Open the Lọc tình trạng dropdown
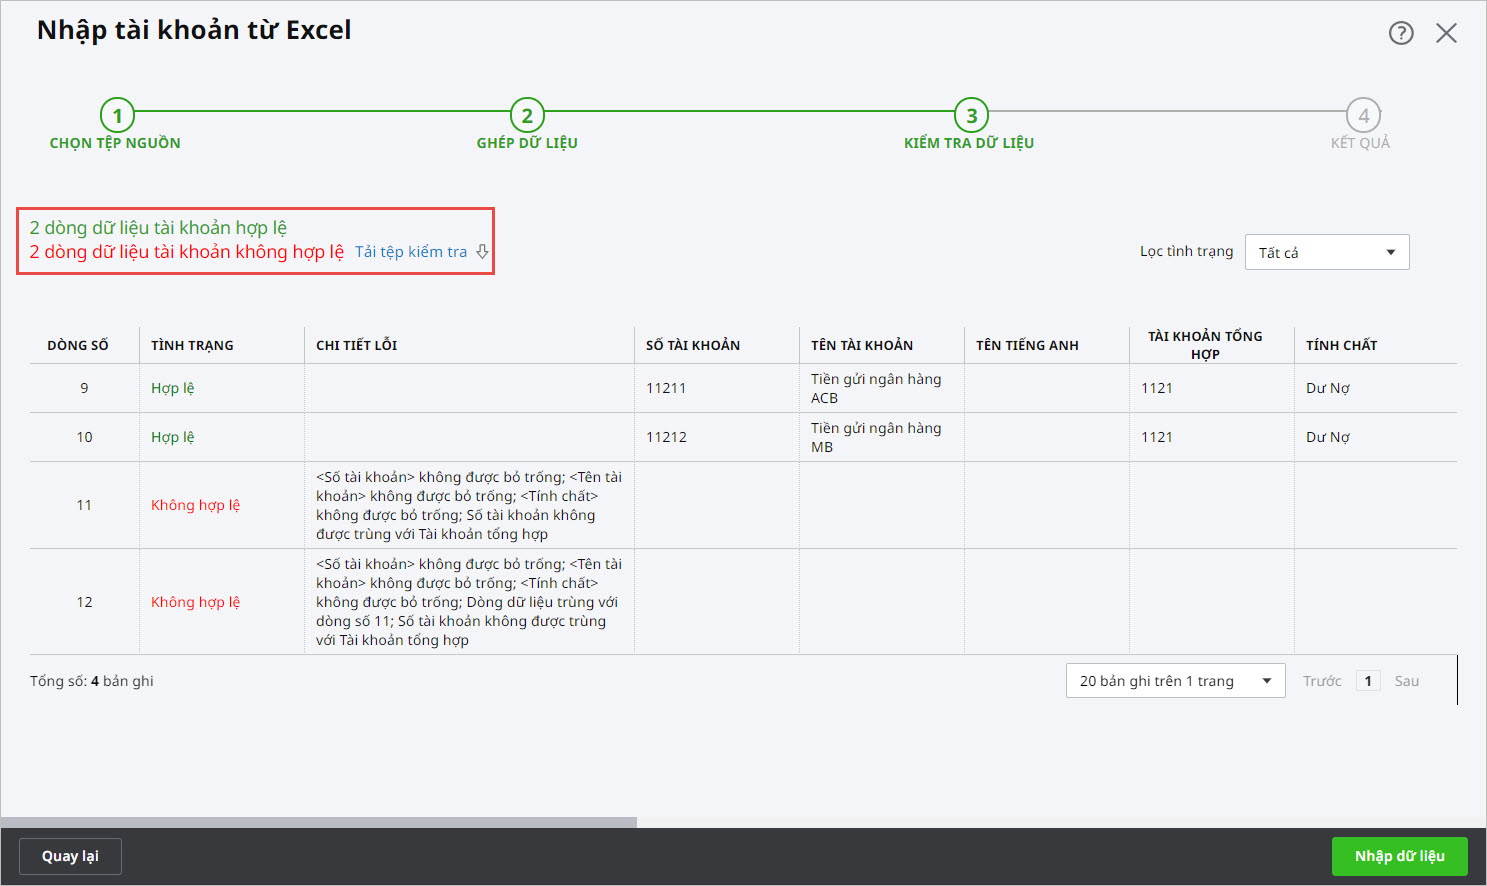This screenshot has height=886, width=1487. (x=1326, y=252)
